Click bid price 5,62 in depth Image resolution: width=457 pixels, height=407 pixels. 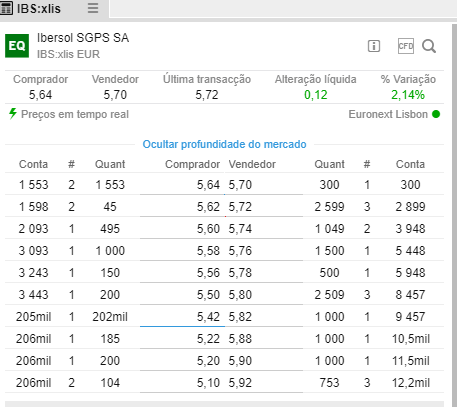point(208,207)
